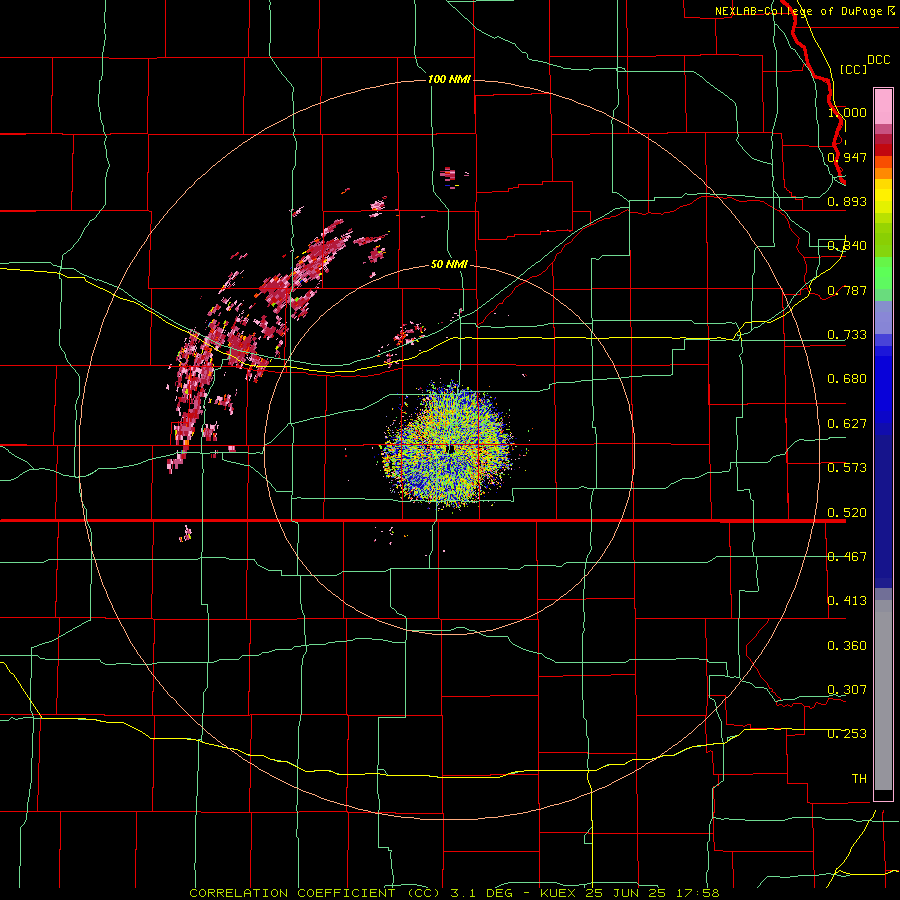The height and width of the screenshot is (900, 900).
Task: Click the 0.947 legend value
Action: (x=847, y=157)
